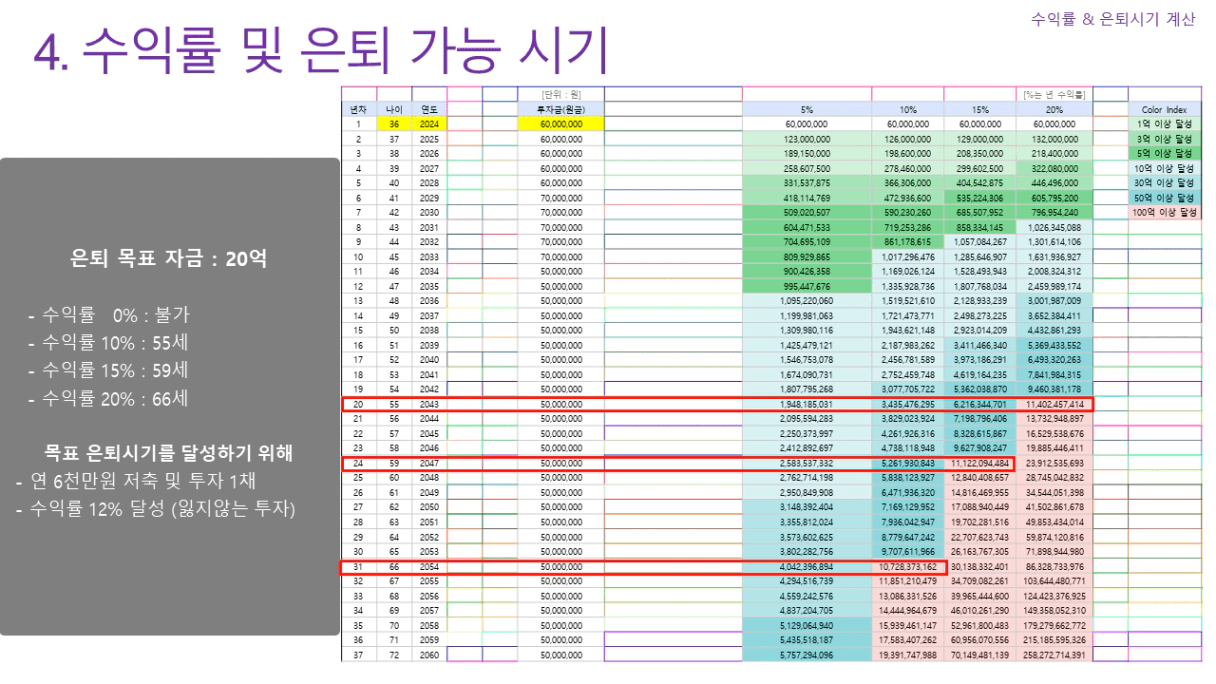Viewport: 1216px width, 684px height.
Task: Click the '1억 이상 달성' legend cell
Action: pyautogui.click(x=1165, y=124)
